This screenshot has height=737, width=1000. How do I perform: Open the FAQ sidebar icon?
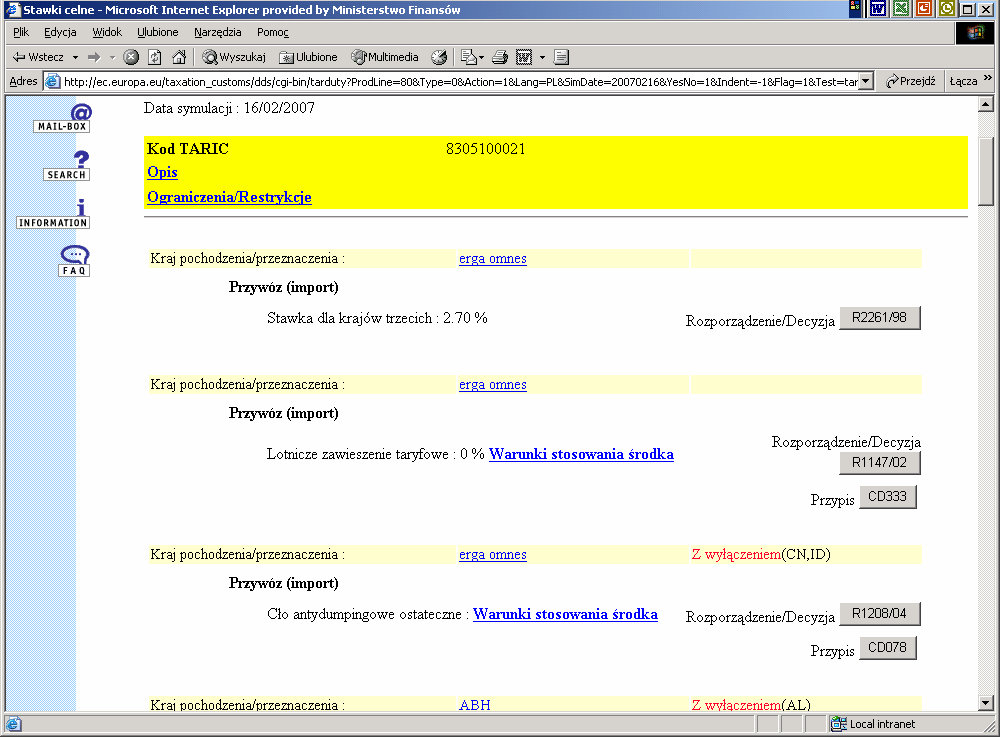point(75,261)
